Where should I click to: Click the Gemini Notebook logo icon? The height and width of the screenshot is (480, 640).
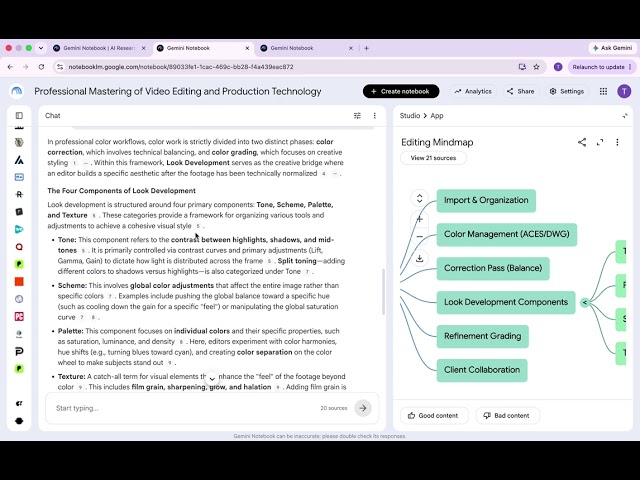[x=17, y=91]
